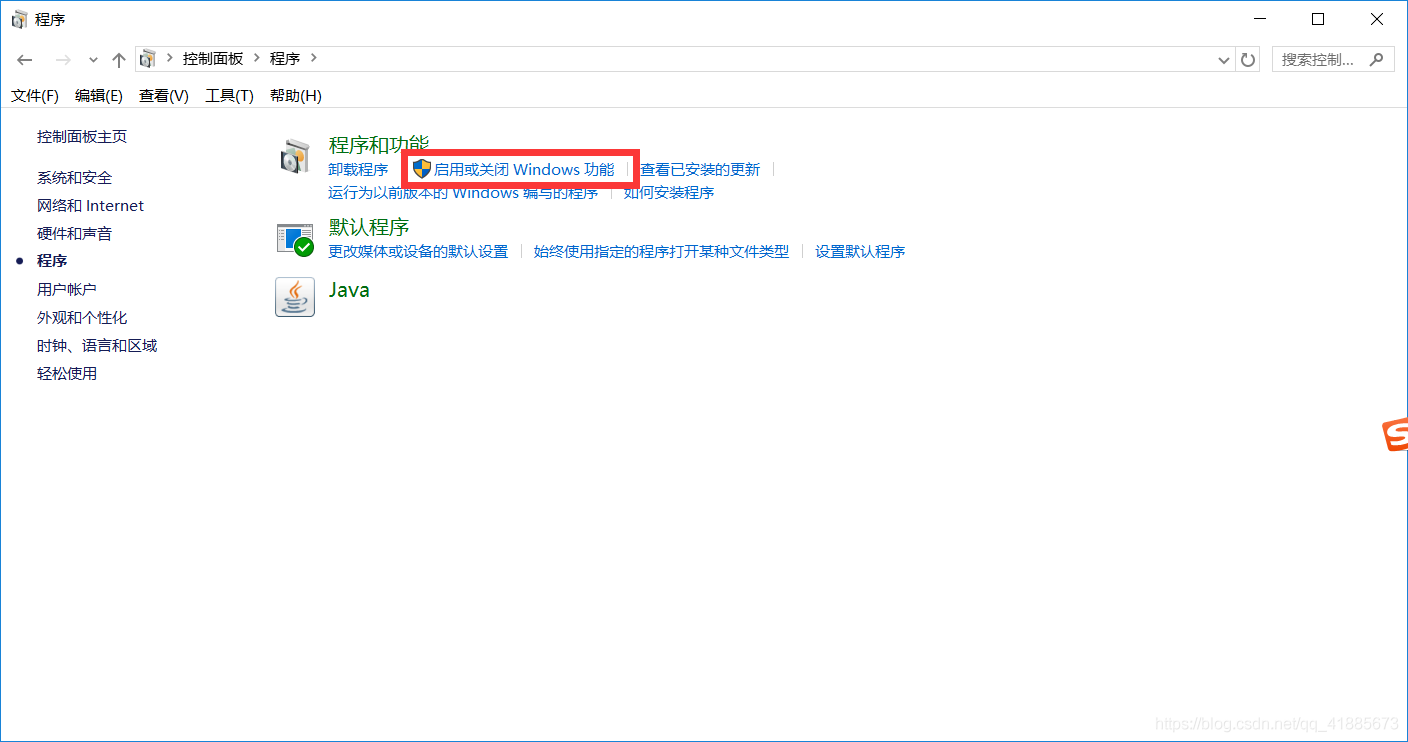Go to 外观和个性化 category

[x=82, y=318]
